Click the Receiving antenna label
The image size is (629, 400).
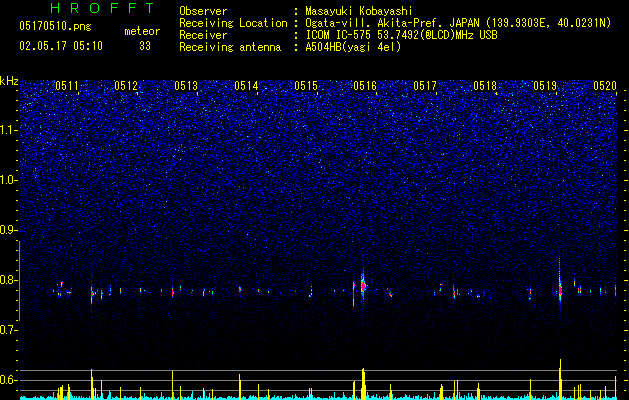(230, 47)
